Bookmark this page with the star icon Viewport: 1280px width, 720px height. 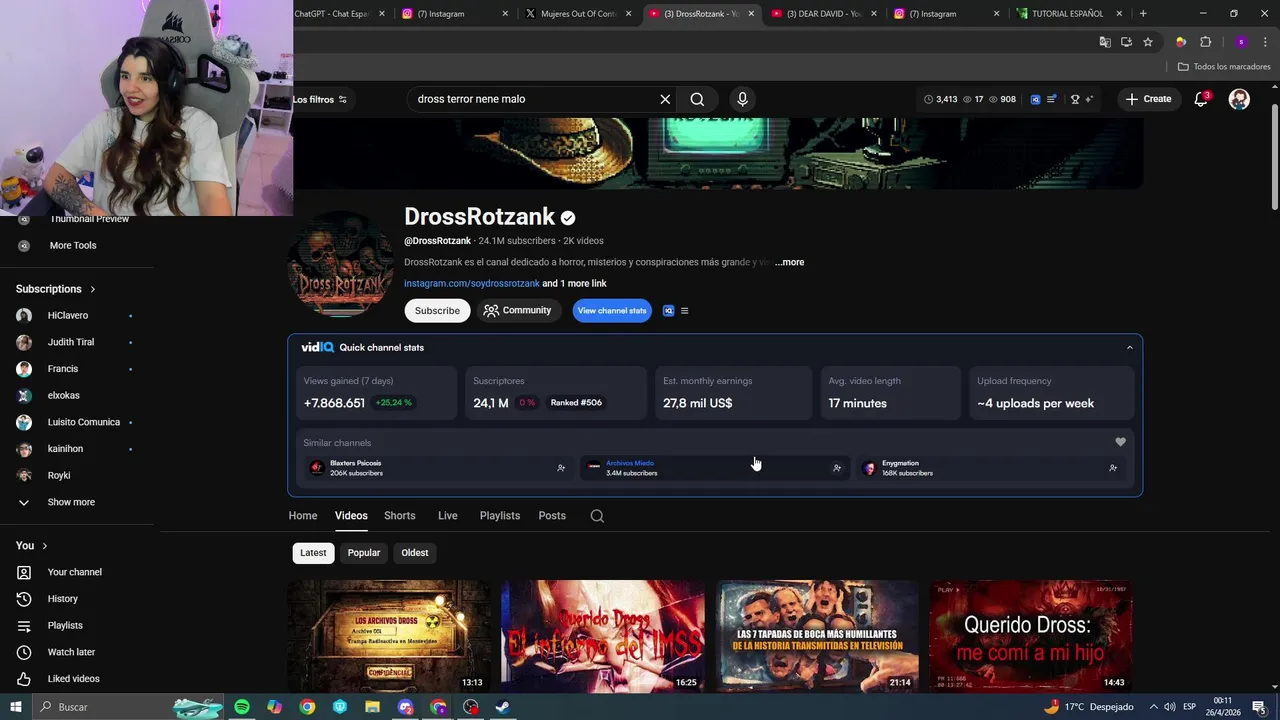[1148, 42]
